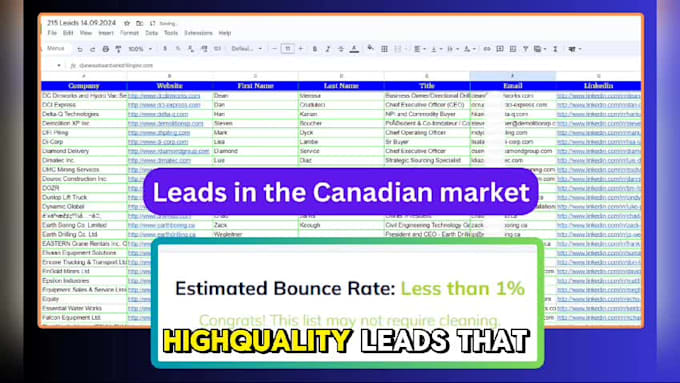Open the Borders tool
680x383 pixels.
pyautogui.click(x=384, y=49)
